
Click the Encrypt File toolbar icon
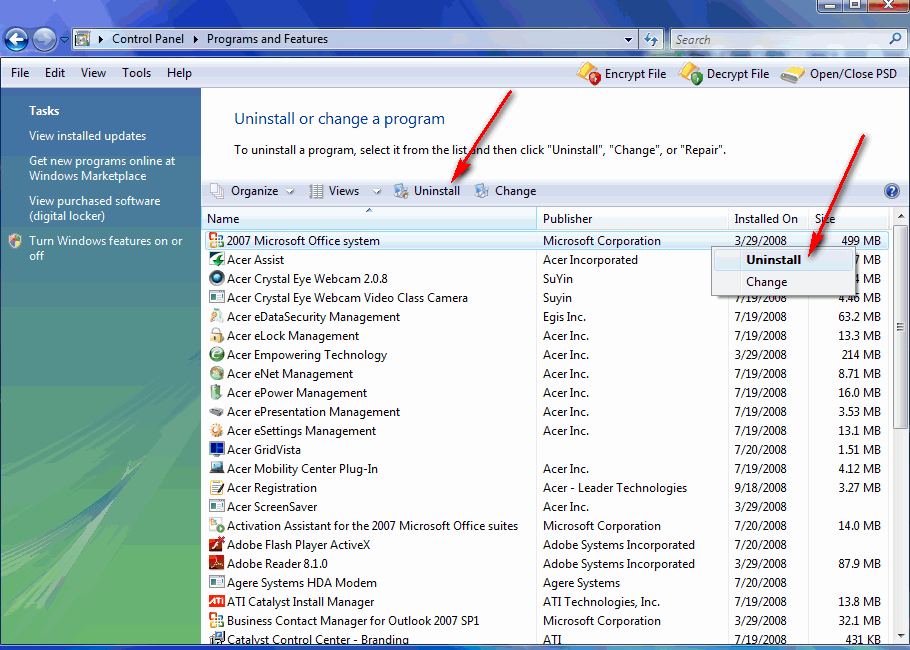point(588,74)
